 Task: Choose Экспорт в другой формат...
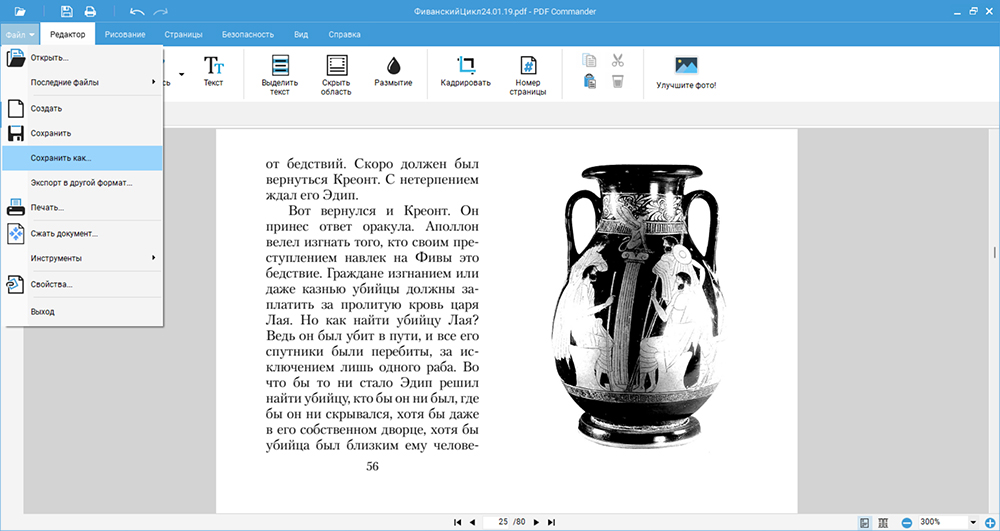(82, 183)
